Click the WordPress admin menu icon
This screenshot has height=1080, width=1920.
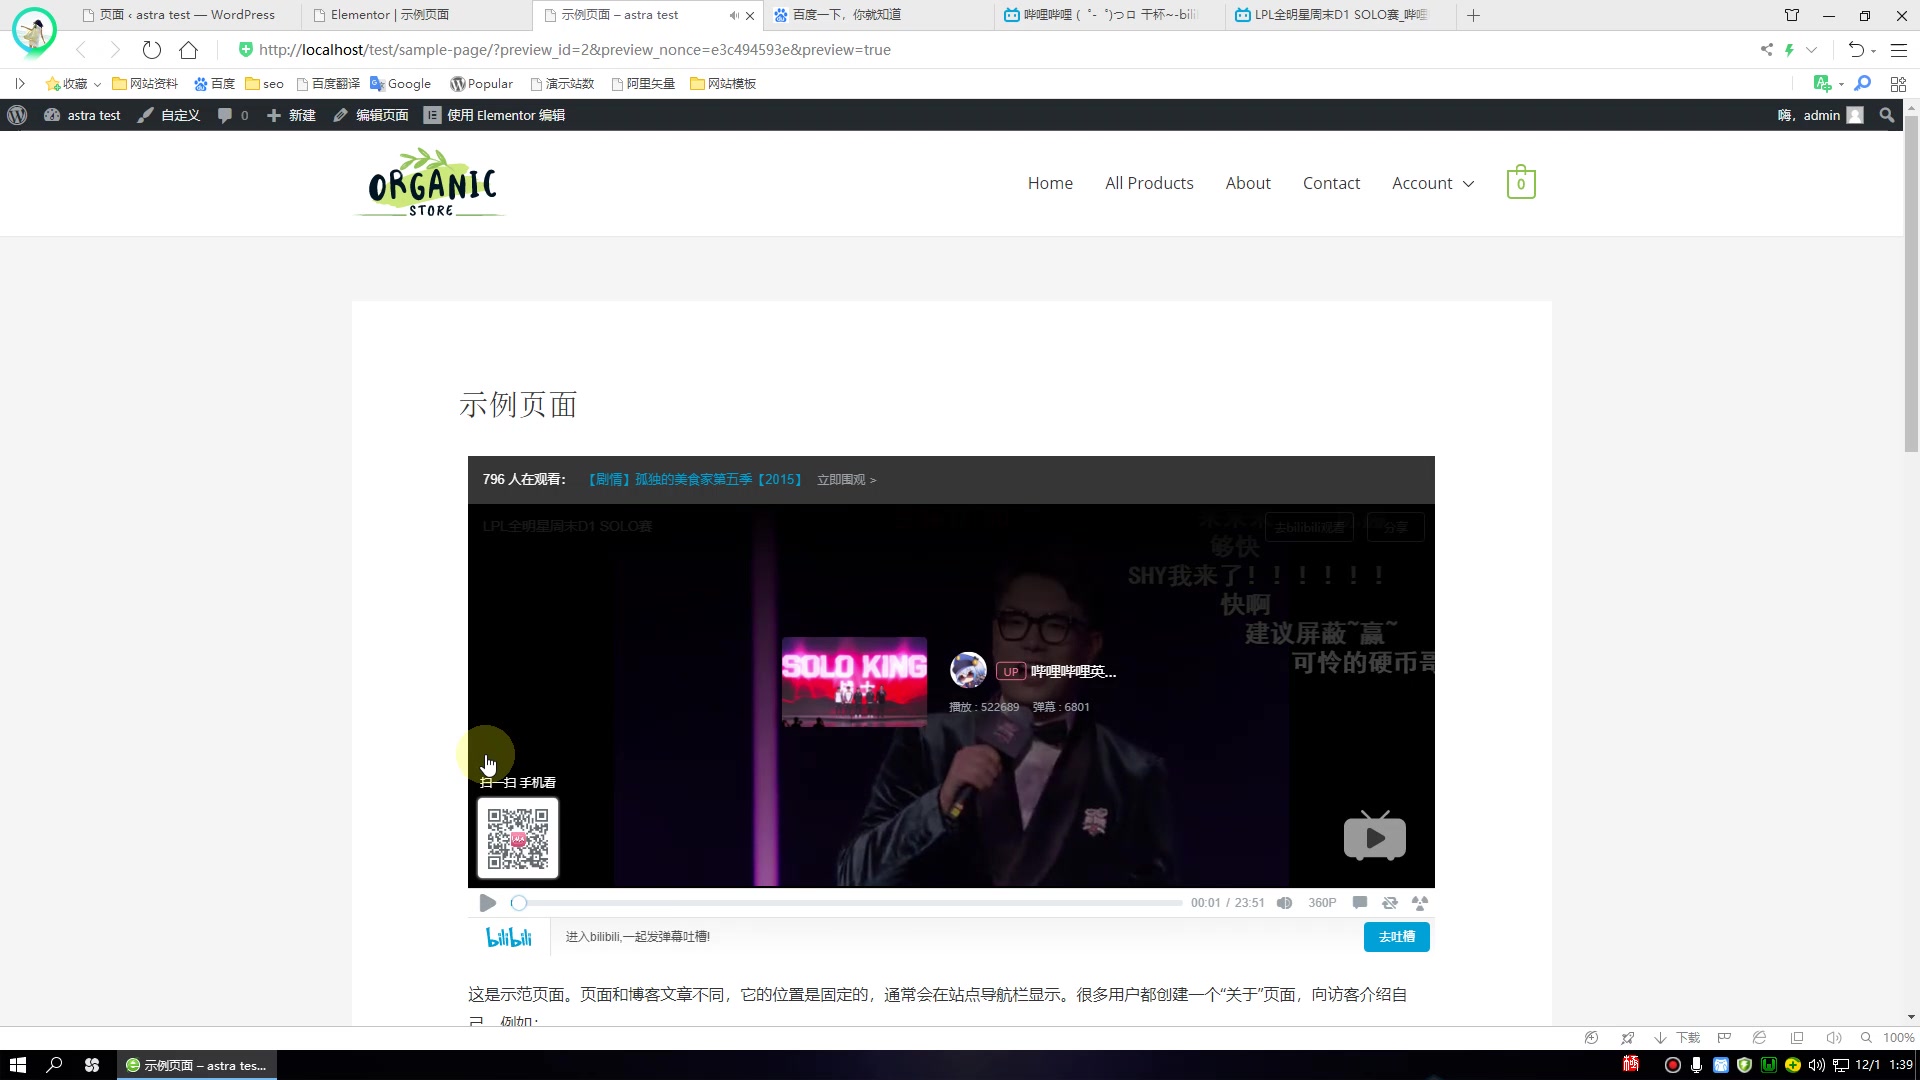tap(18, 115)
